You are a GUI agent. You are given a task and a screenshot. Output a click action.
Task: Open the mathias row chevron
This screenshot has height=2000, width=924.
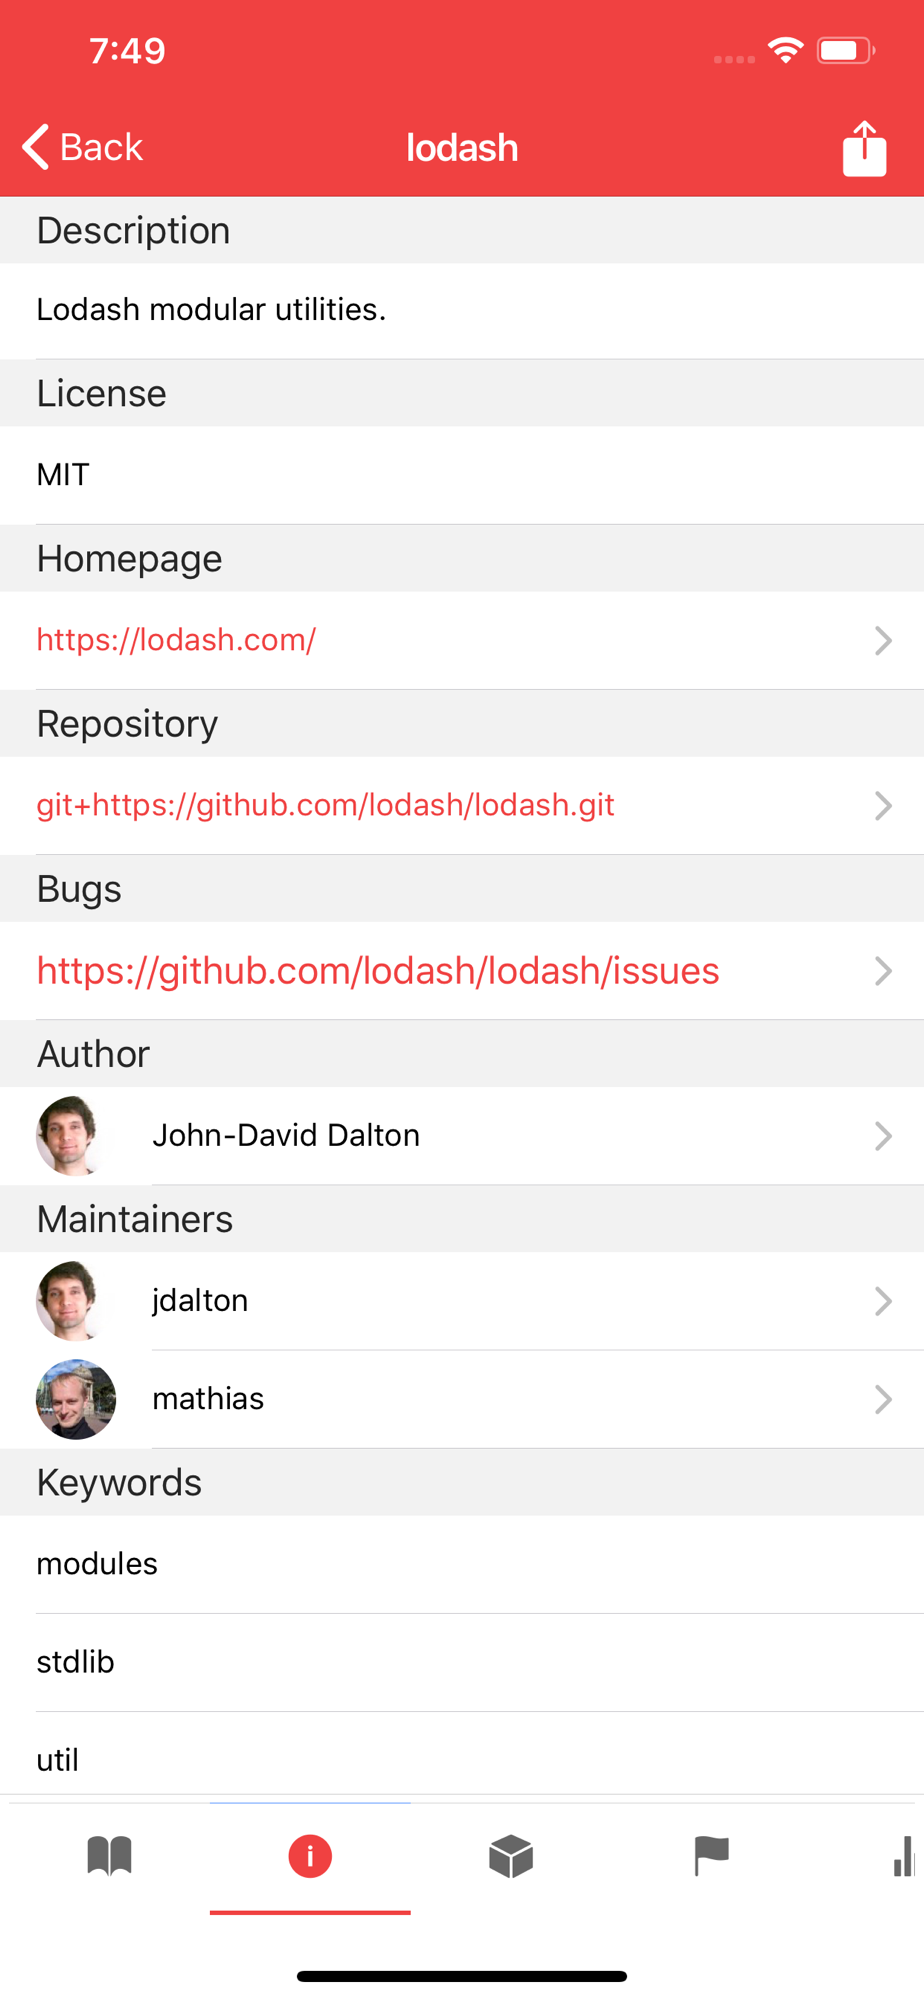pyautogui.click(x=882, y=1399)
